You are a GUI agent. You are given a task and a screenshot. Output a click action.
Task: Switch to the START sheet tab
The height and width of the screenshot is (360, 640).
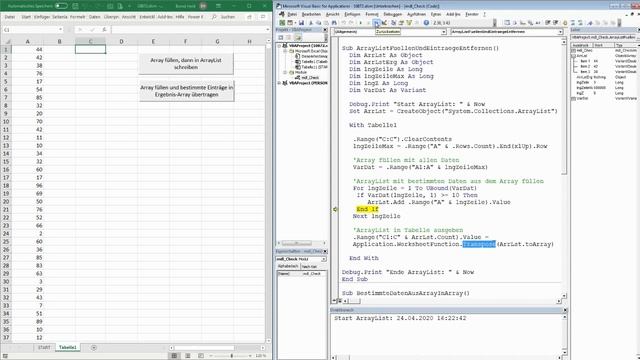pos(44,347)
